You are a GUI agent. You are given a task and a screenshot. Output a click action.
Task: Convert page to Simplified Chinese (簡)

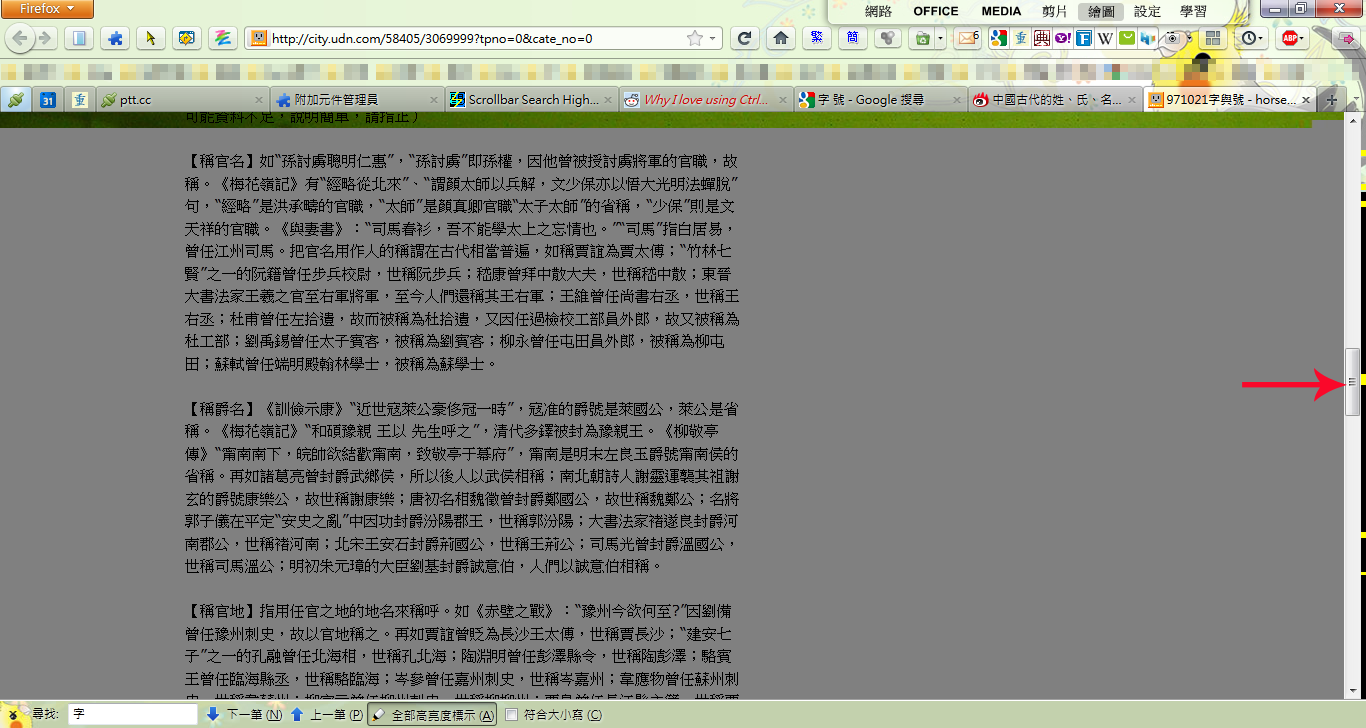852,39
